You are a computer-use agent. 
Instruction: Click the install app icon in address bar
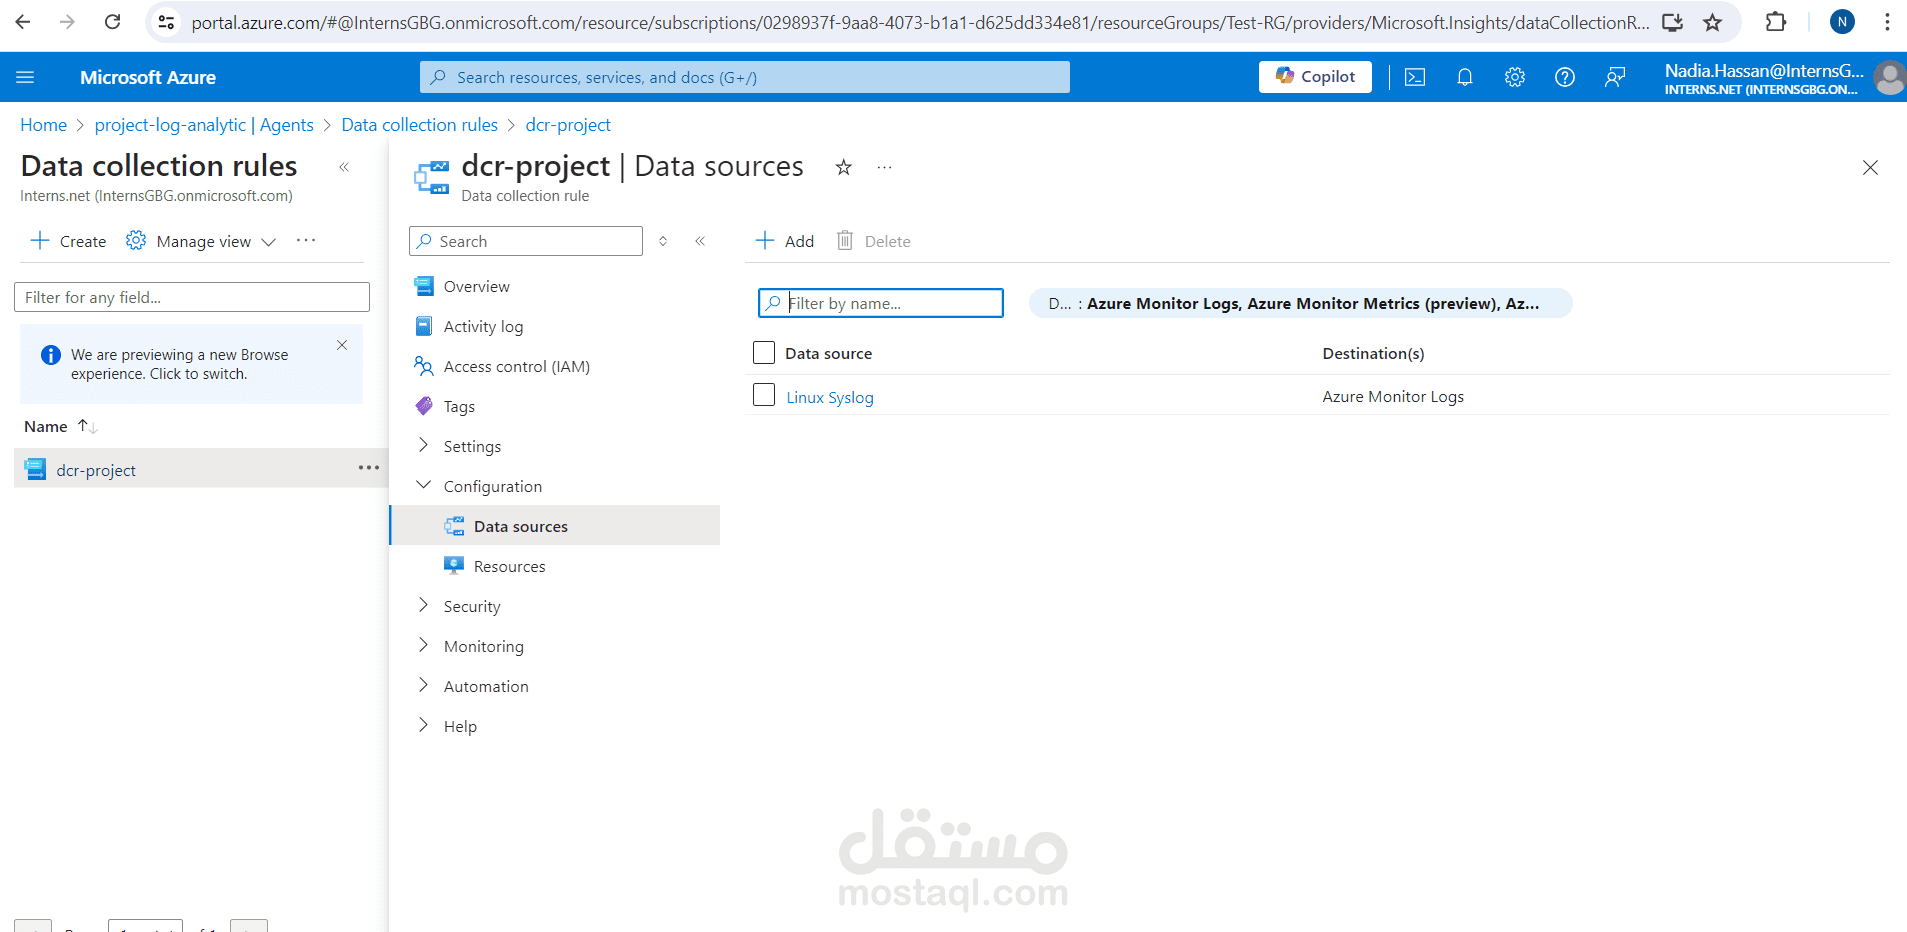tap(1672, 22)
